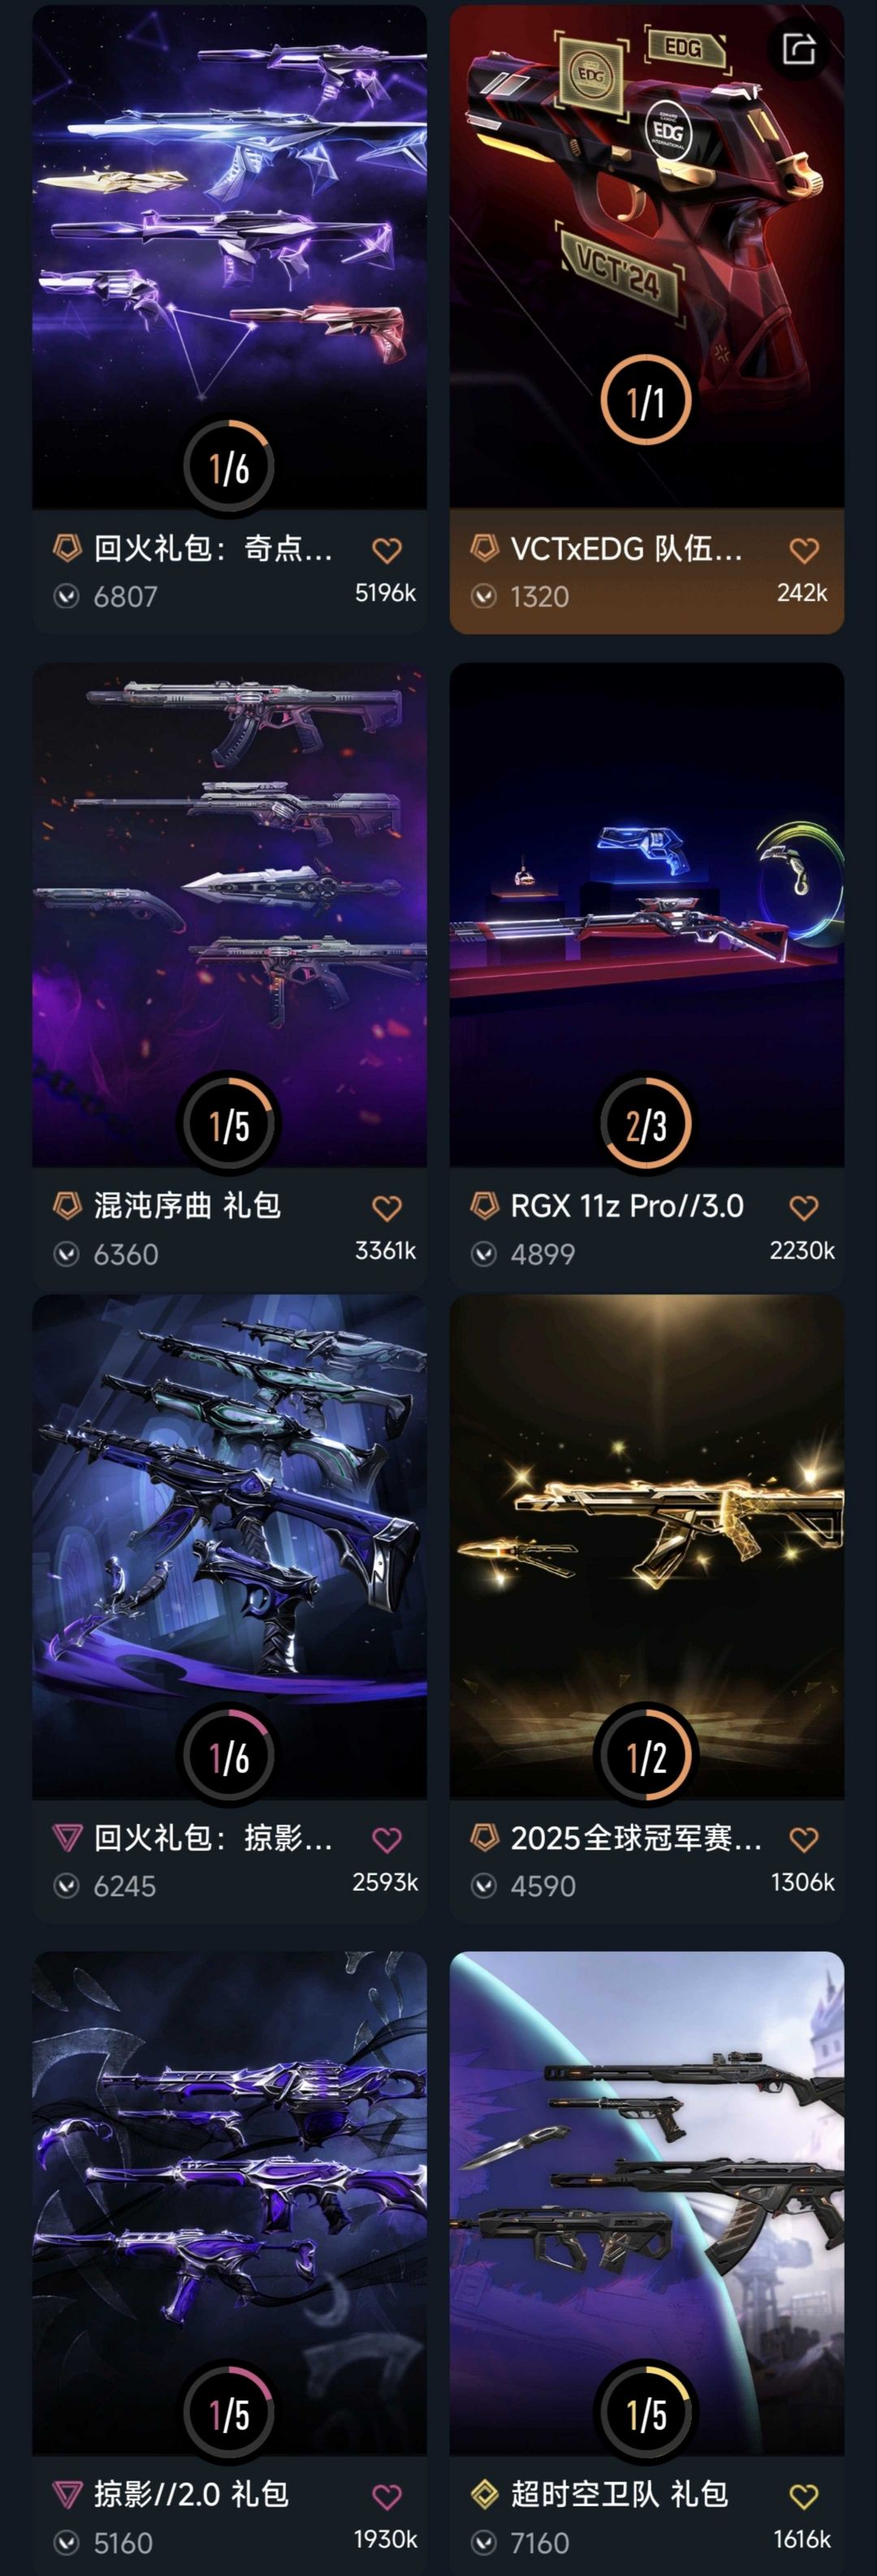Like the 混沌序曲 礼包 bundle
This screenshot has width=877, height=2576.
click(x=387, y=1208)
